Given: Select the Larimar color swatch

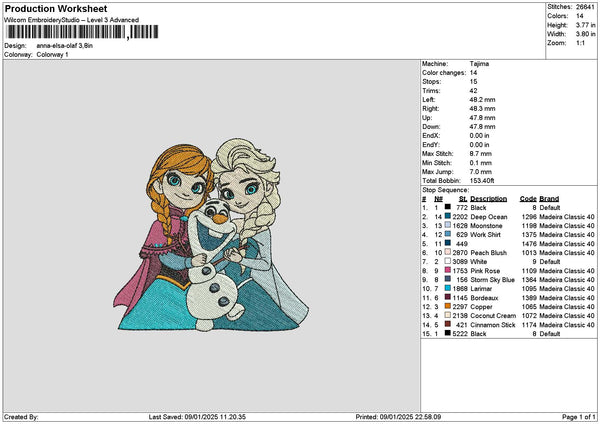Looking at the screenshot, I should [x=447, y=288].
